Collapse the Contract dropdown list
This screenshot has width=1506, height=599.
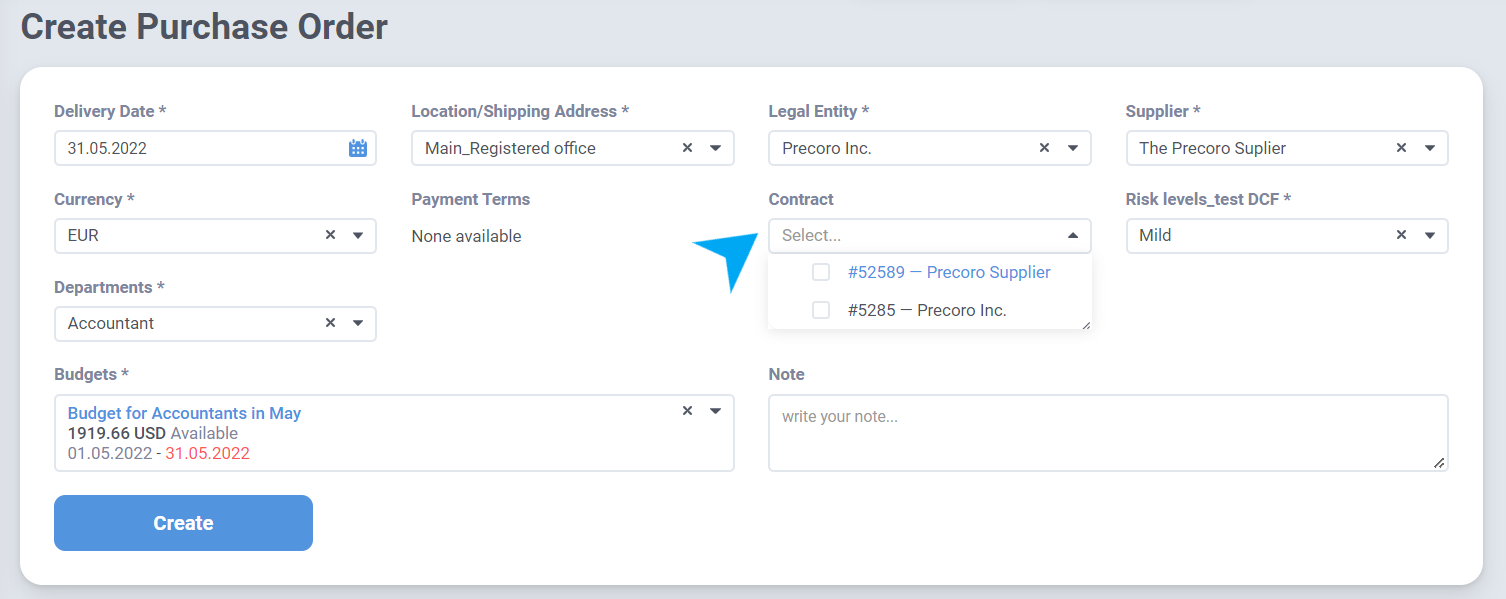1073,236
